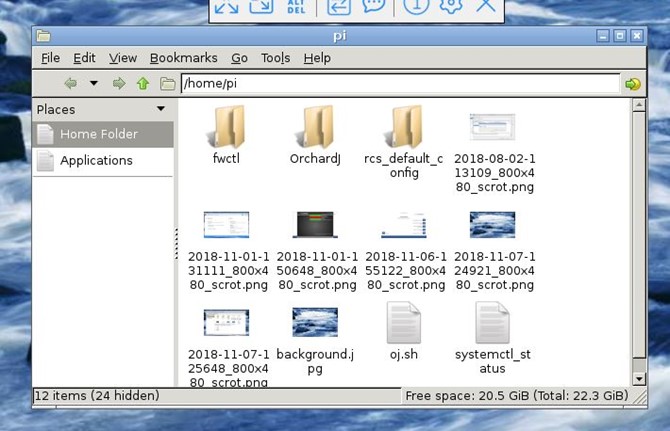
Task: Open the Help menu
Action: [317, 58]
